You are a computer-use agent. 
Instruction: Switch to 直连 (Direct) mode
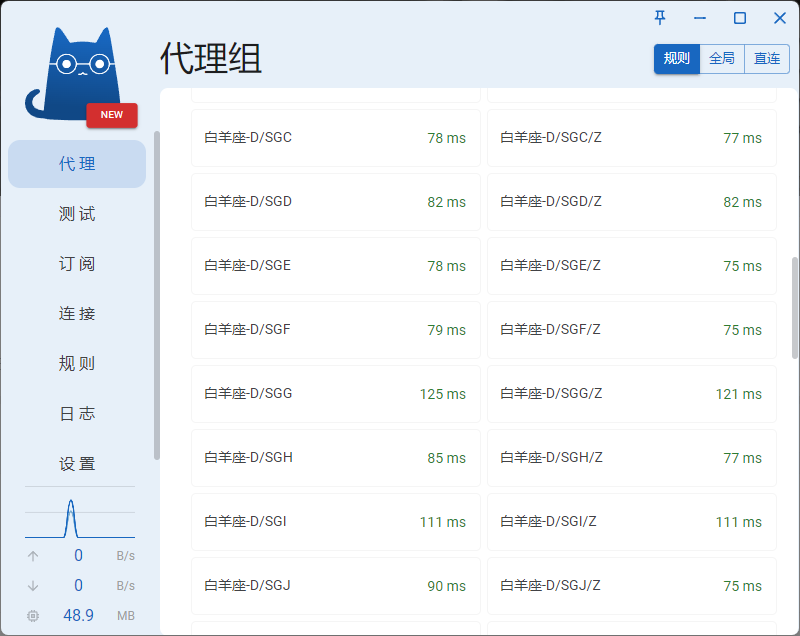[x=767, y=59]
